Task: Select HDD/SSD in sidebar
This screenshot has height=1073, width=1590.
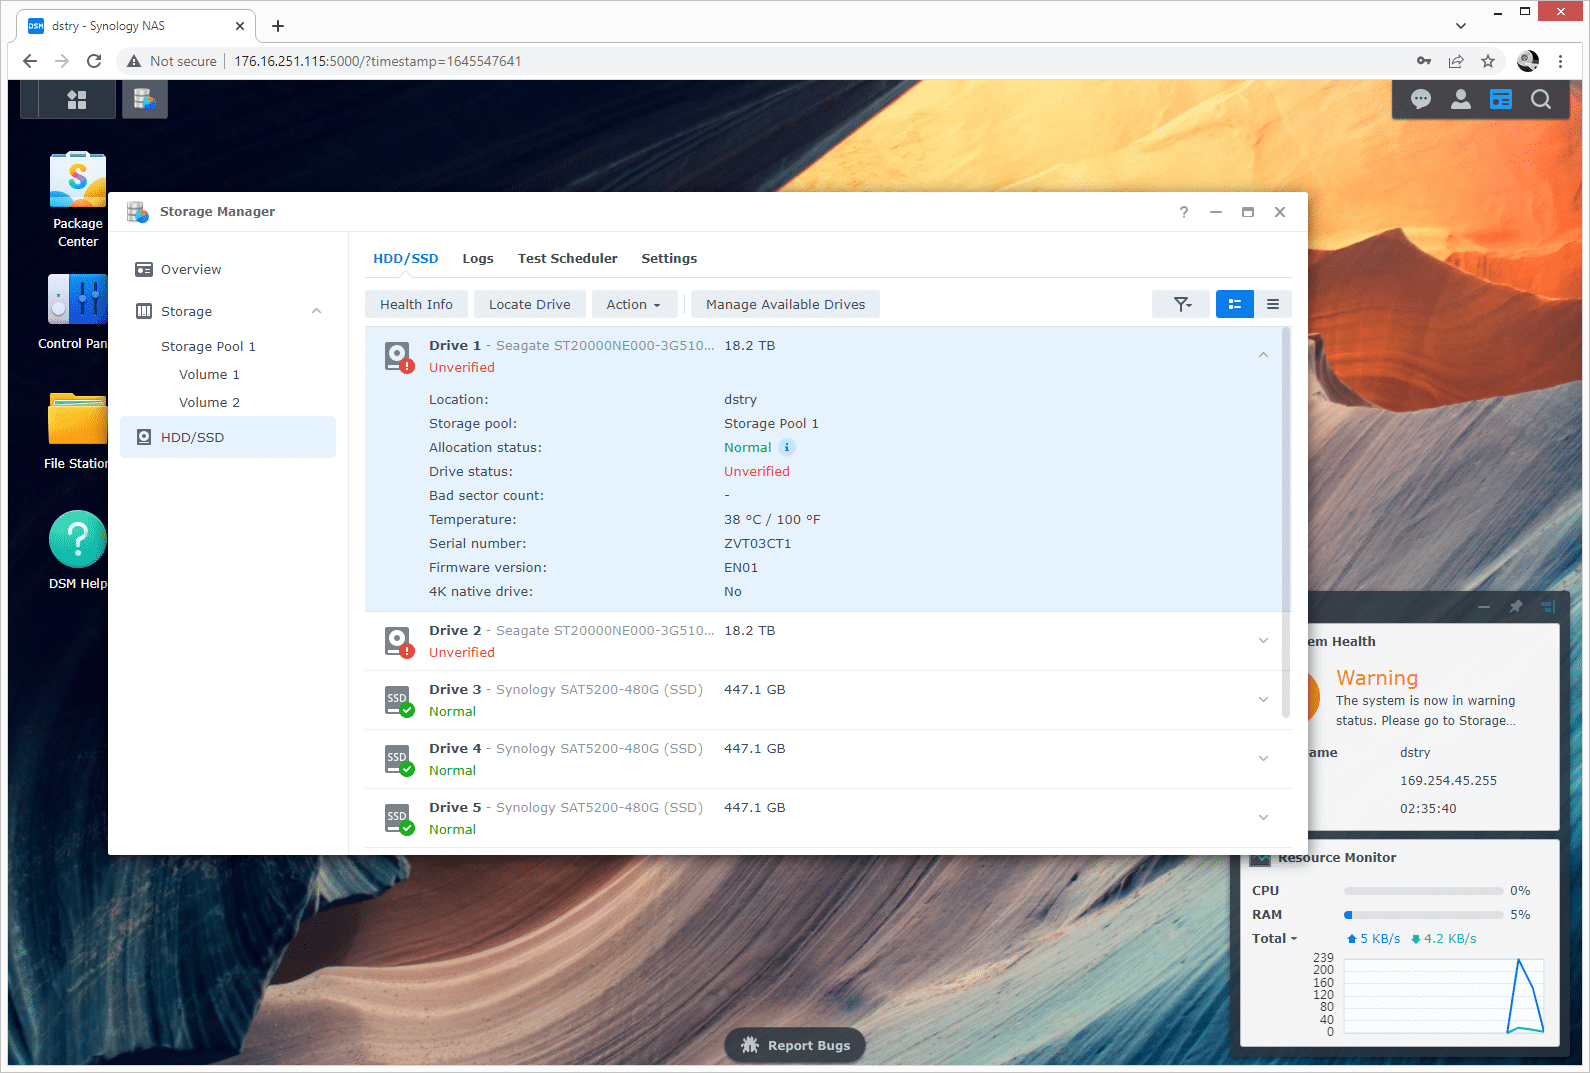Action: (x=228, y=437)
